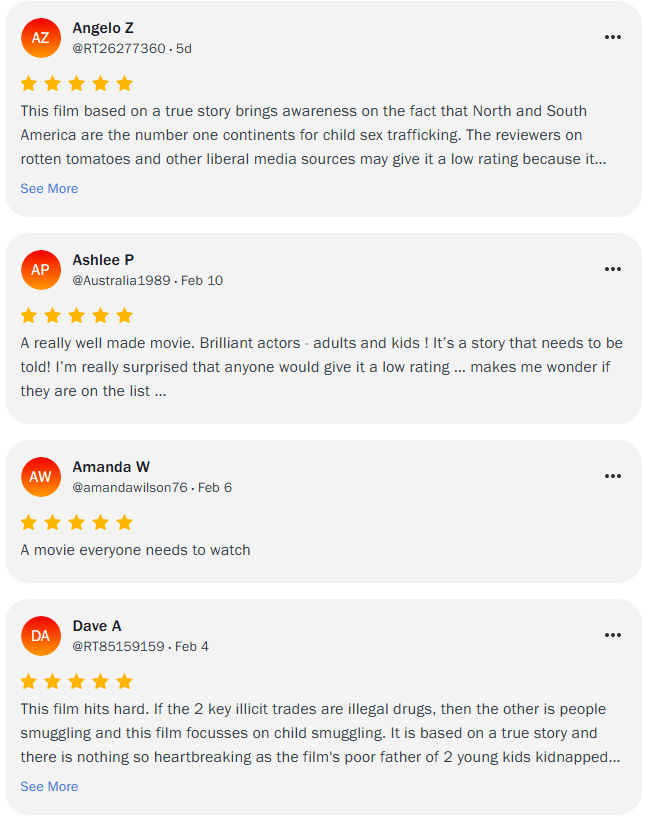
Task: Click the @RT26277360 username handle
Action: 119,49
